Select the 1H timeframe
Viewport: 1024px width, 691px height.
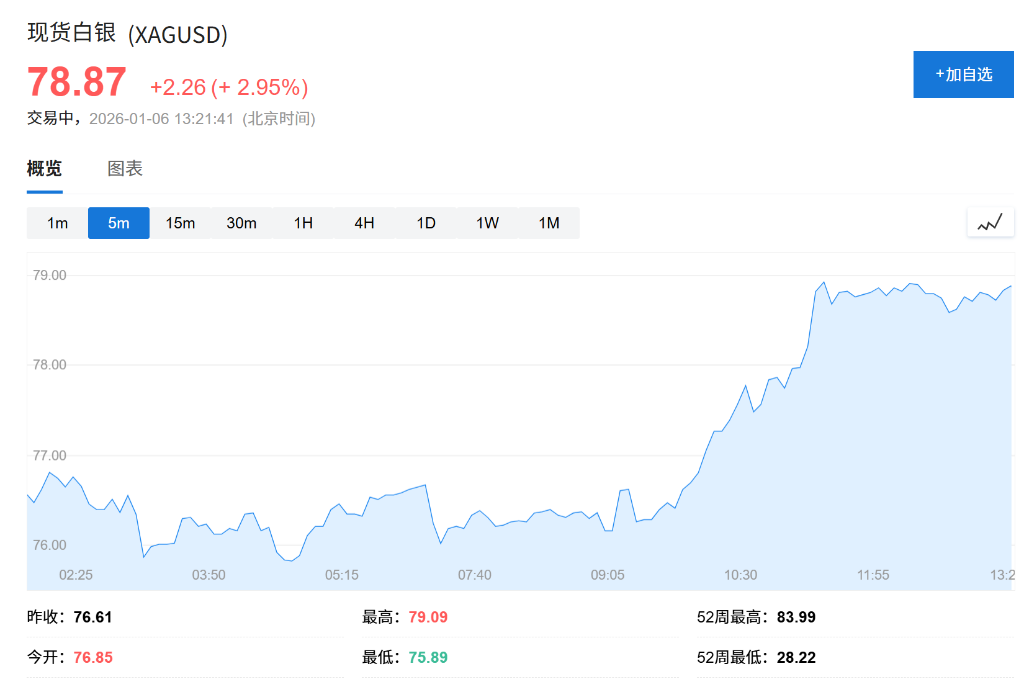coord(303,223)
